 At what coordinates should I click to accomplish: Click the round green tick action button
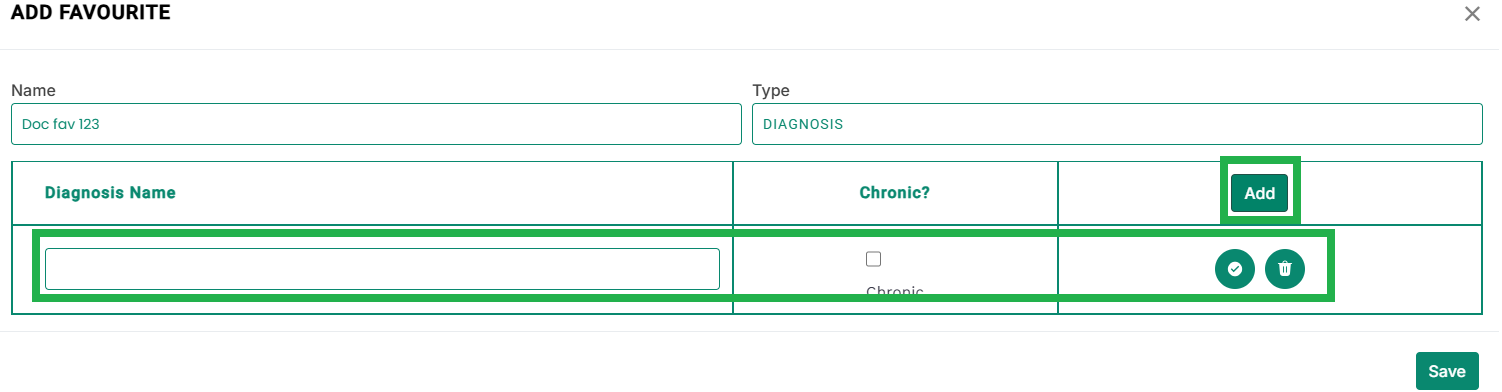pyautogui.click(x=1235, y=269)
